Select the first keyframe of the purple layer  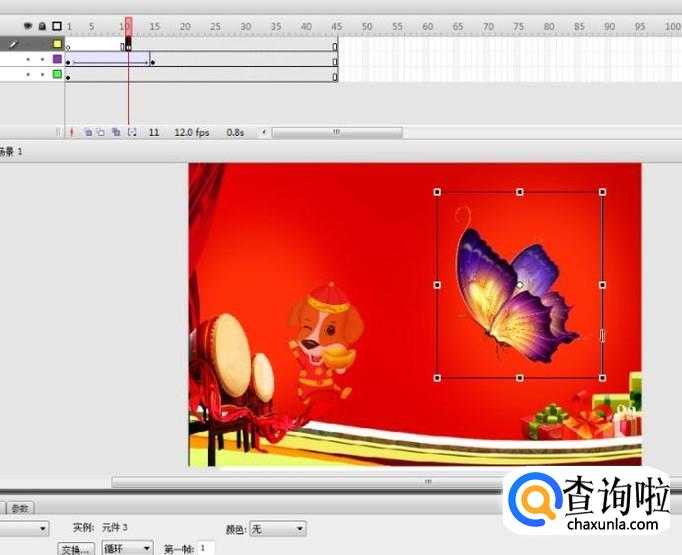click(x=68, y=63)
